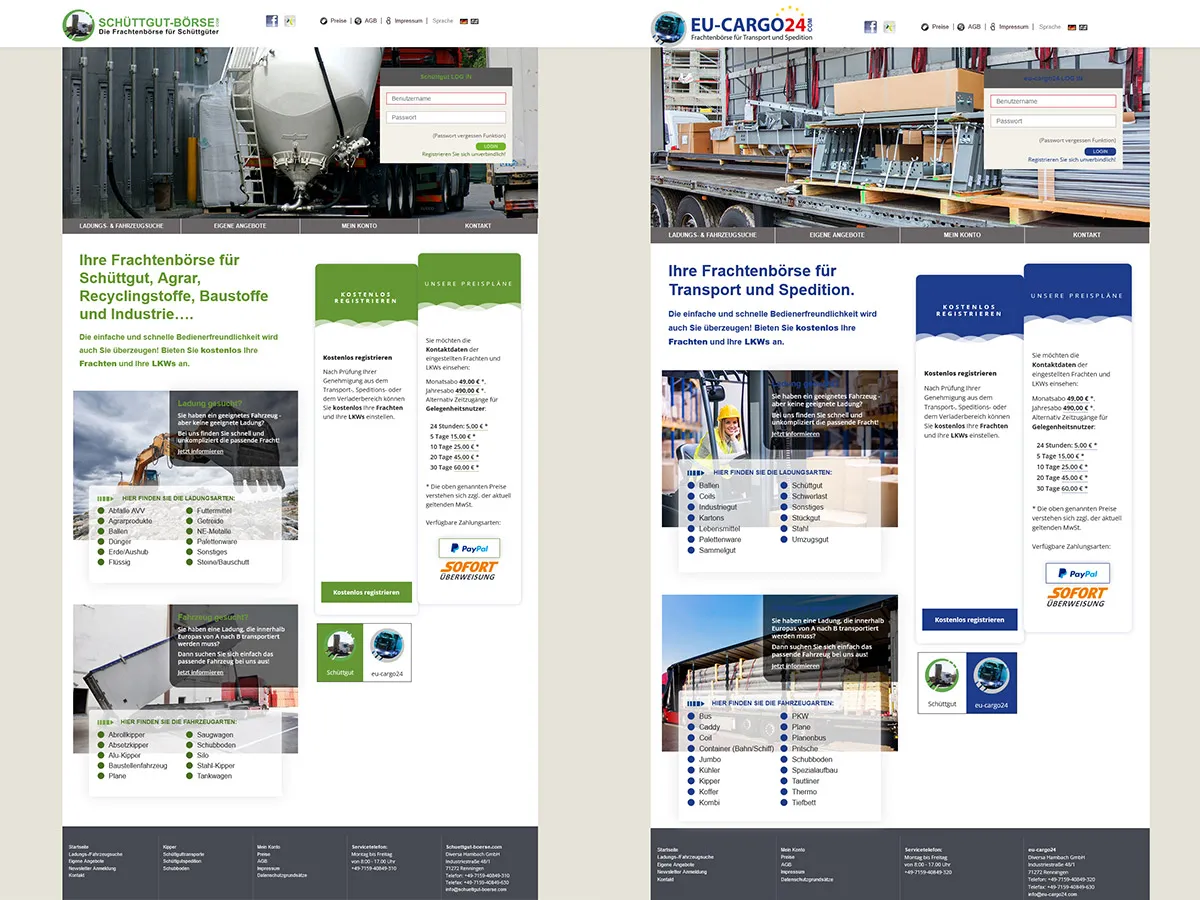The image size is (1200, 900).
Task: Open Eigene Angebote menu on Schüttgut-Börse page
Action: pyautogui.click(x=240, y=226)
